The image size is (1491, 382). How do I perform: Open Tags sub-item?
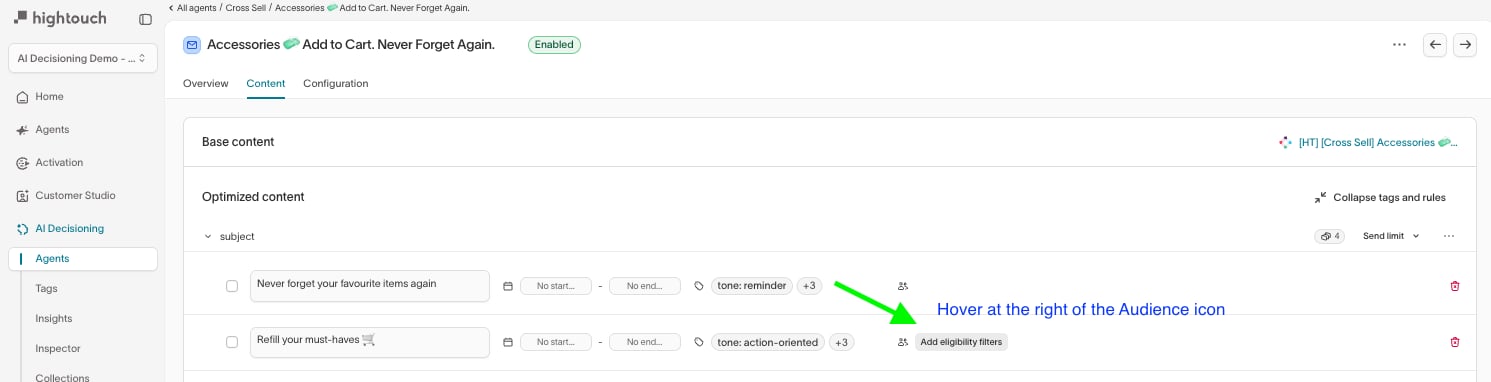(46, 289)
